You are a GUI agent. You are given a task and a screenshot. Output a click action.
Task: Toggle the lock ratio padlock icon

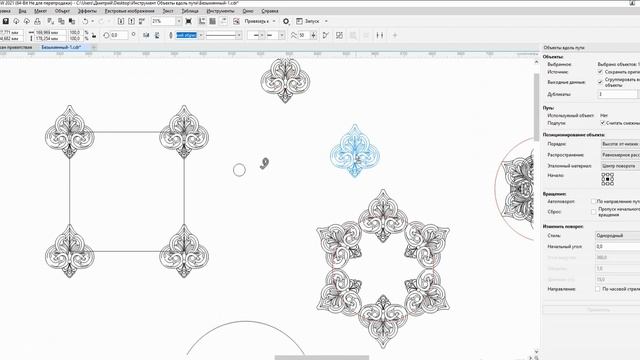(94, 36)
